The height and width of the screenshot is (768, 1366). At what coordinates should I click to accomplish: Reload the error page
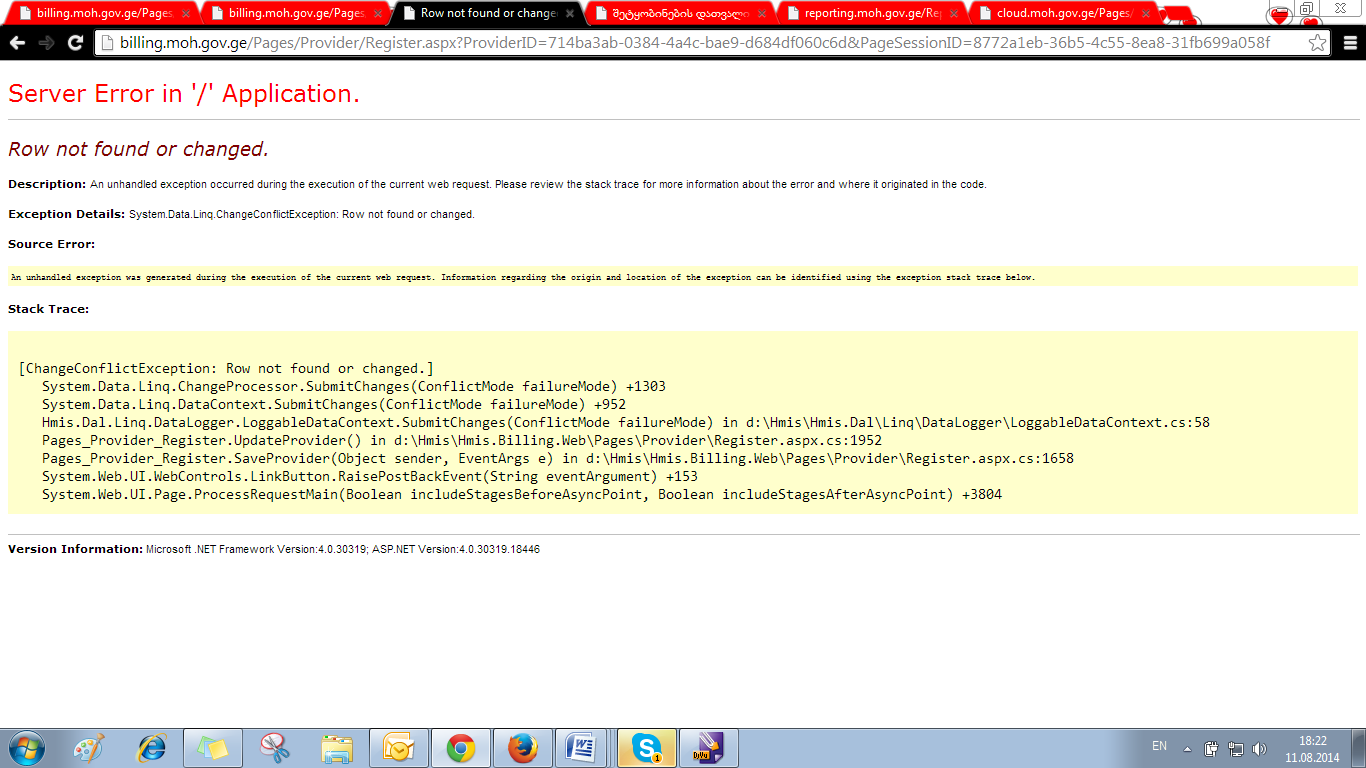click(x=74, y=43)
